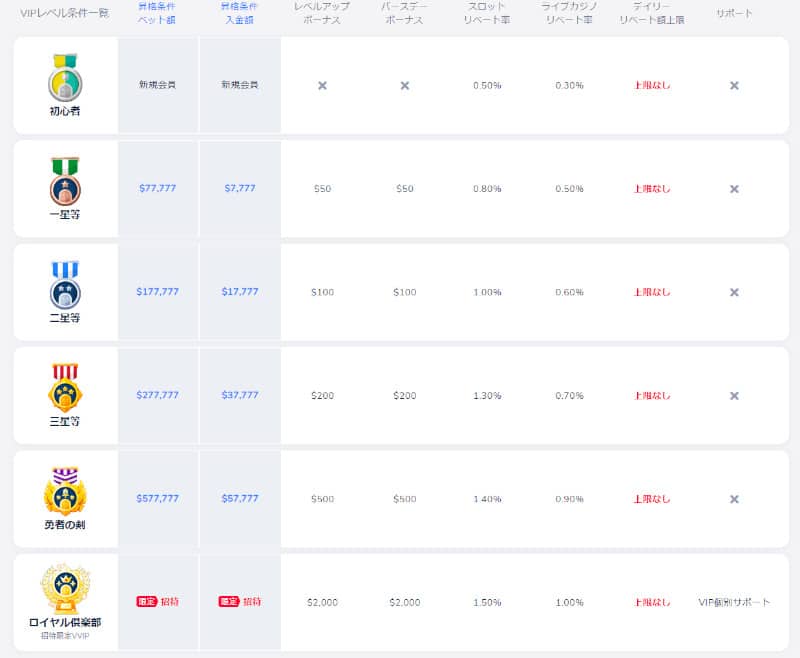The width and height of the screenshot is (800, 658).
Task: Click 上限なし in the 三星等 row
Action: coord(652,396)
